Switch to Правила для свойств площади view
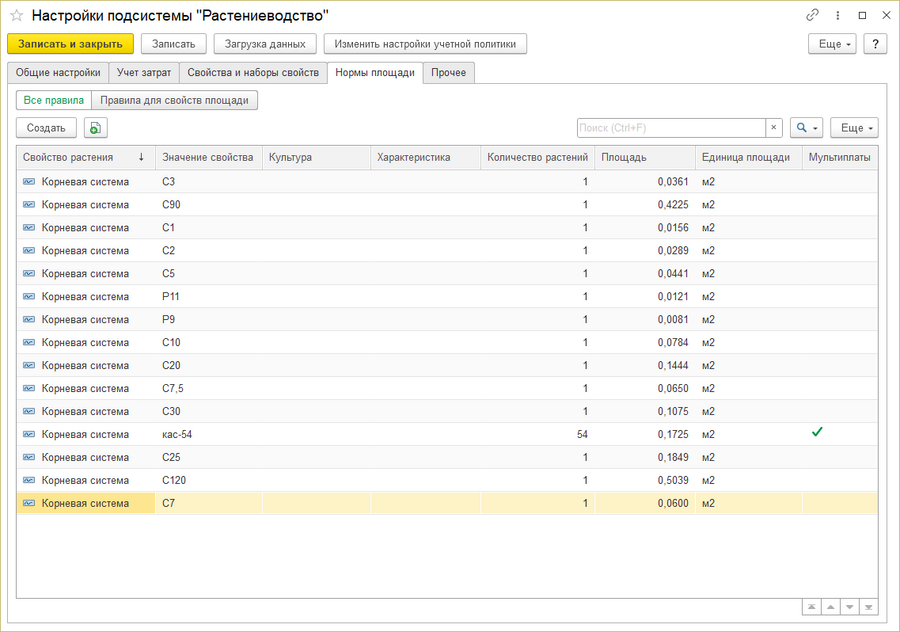The image size is (900, 632). [175, 100]
